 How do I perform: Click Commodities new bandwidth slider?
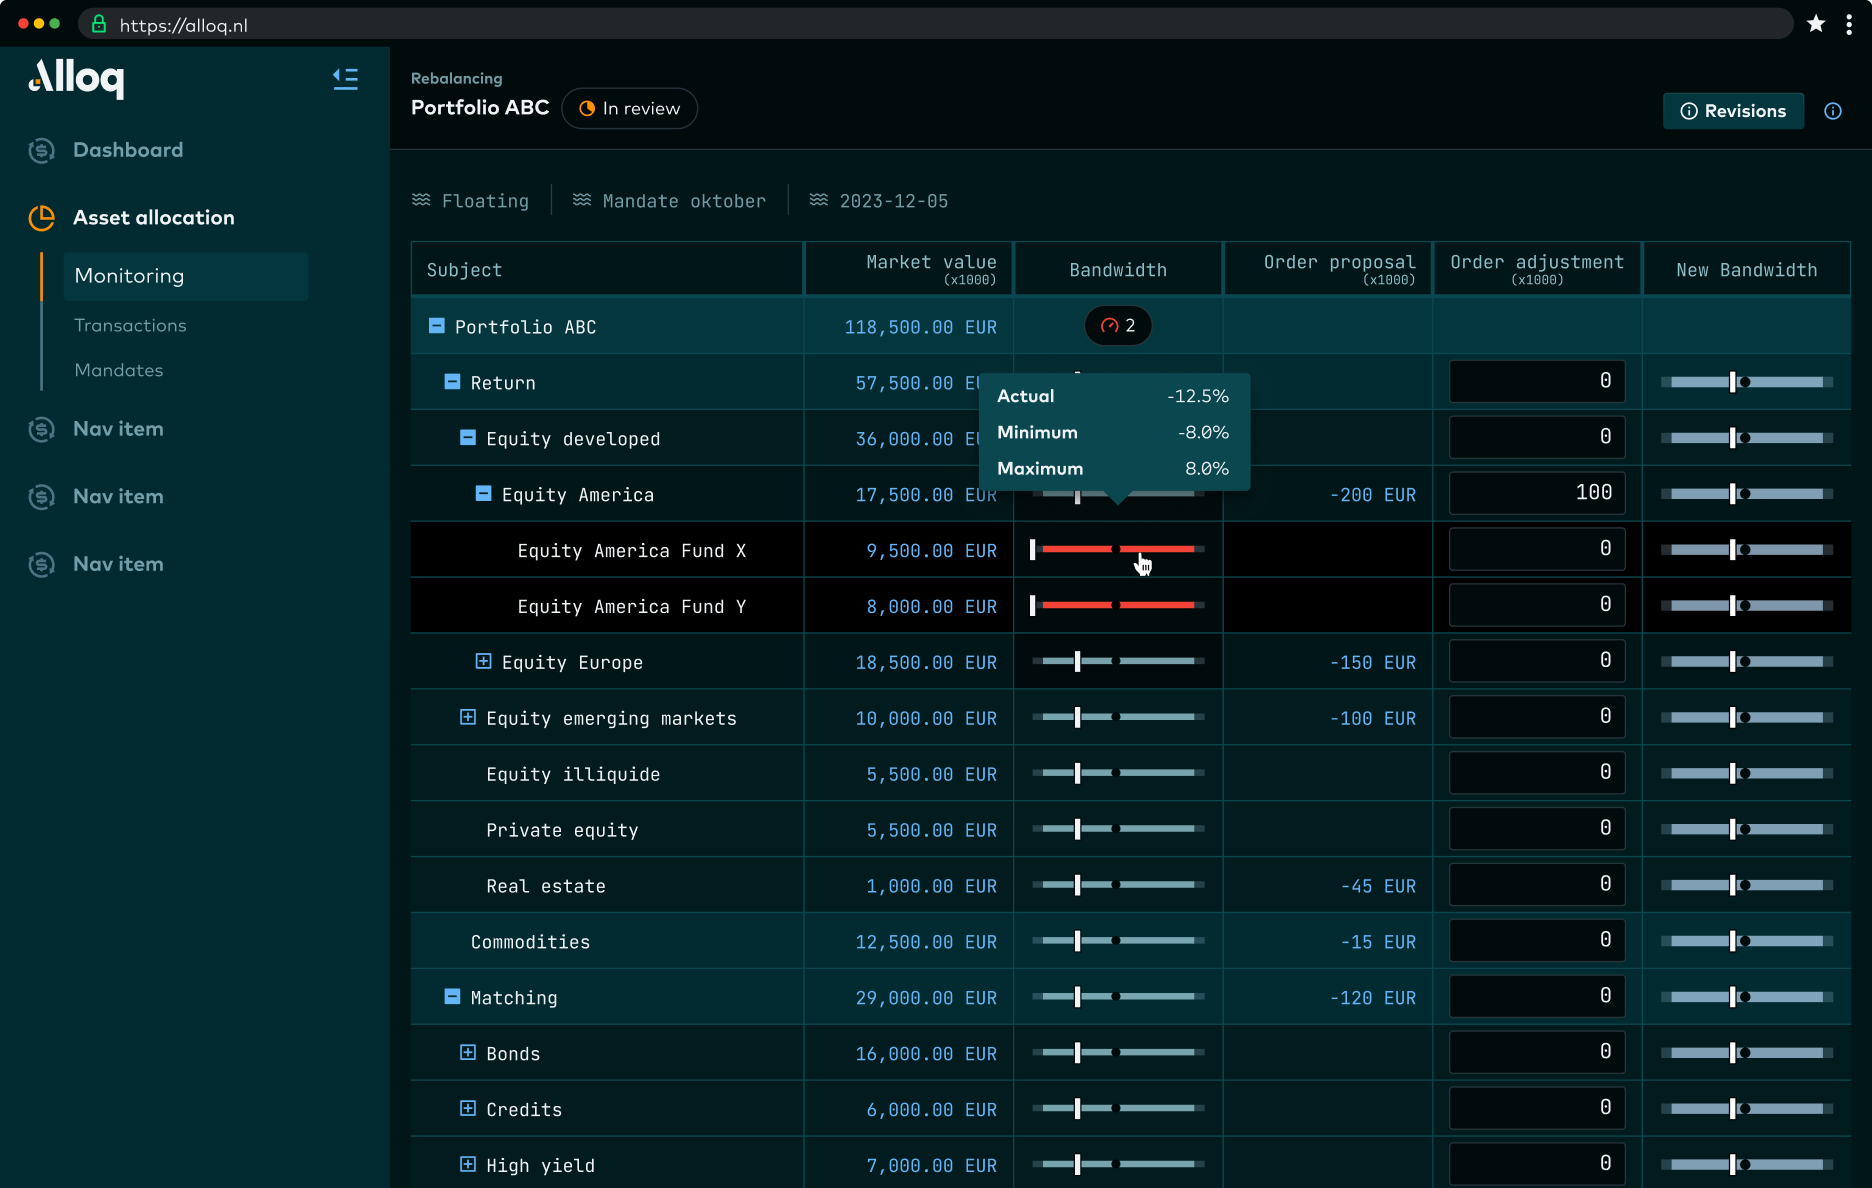click(x=1746, y=941)
